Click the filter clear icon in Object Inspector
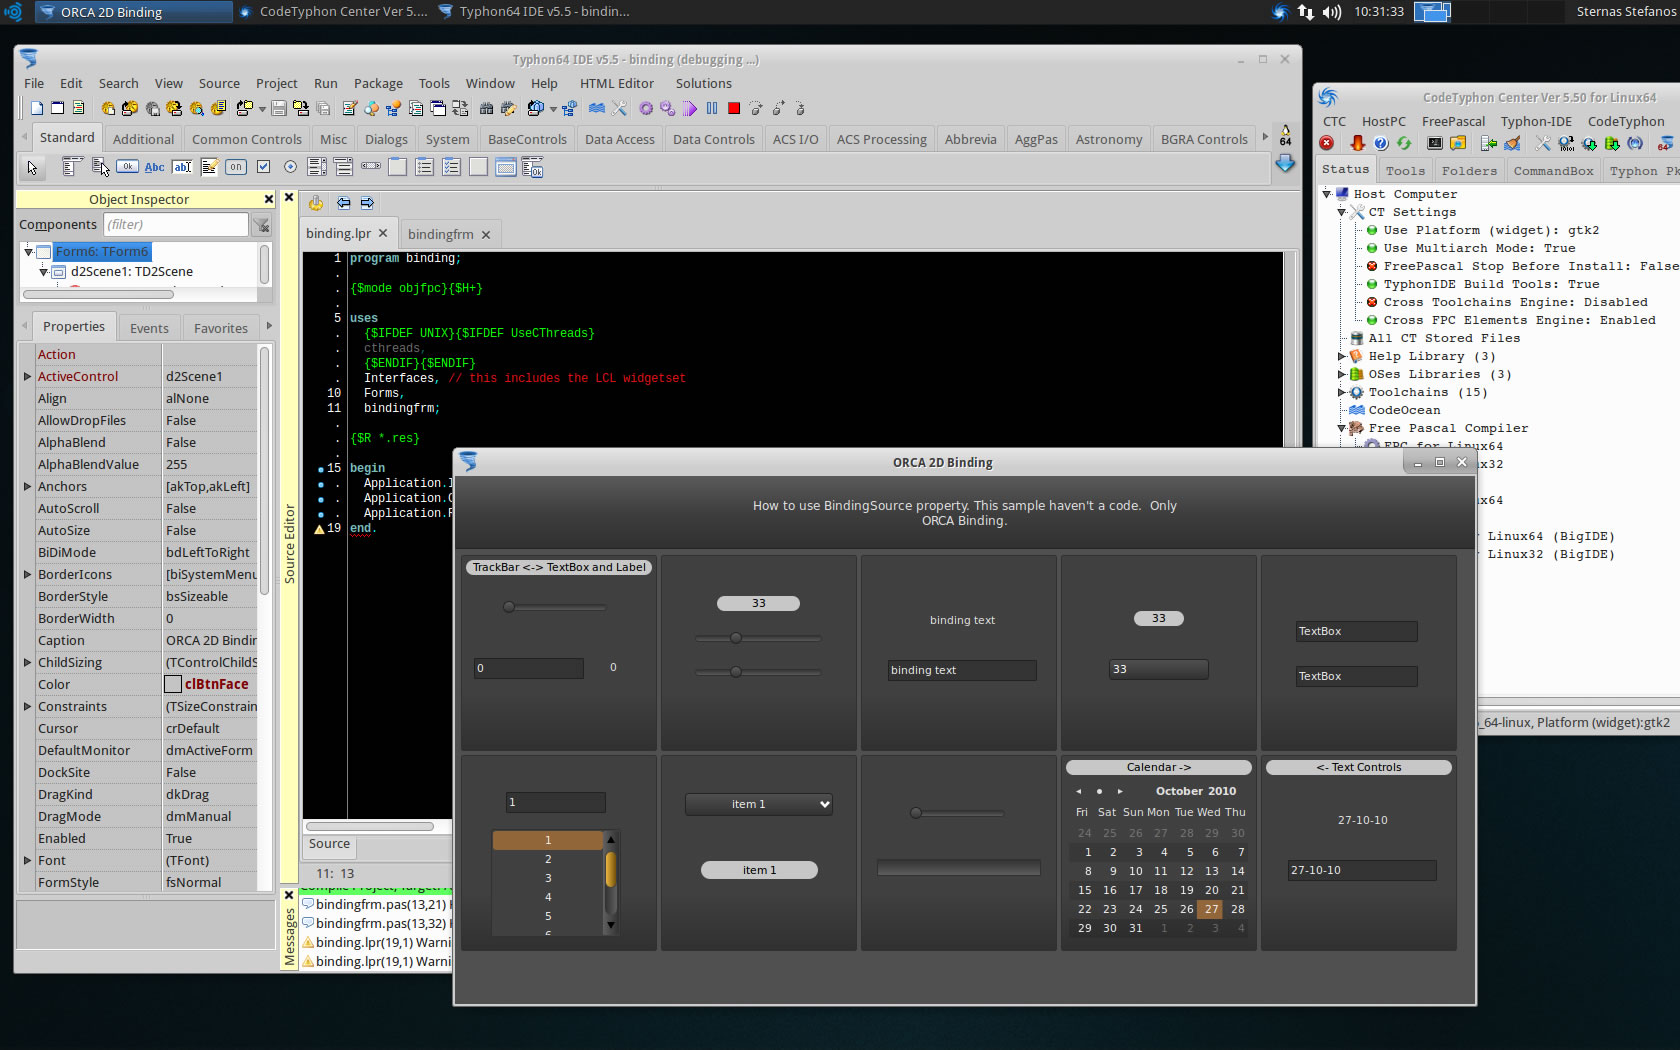 261,225
